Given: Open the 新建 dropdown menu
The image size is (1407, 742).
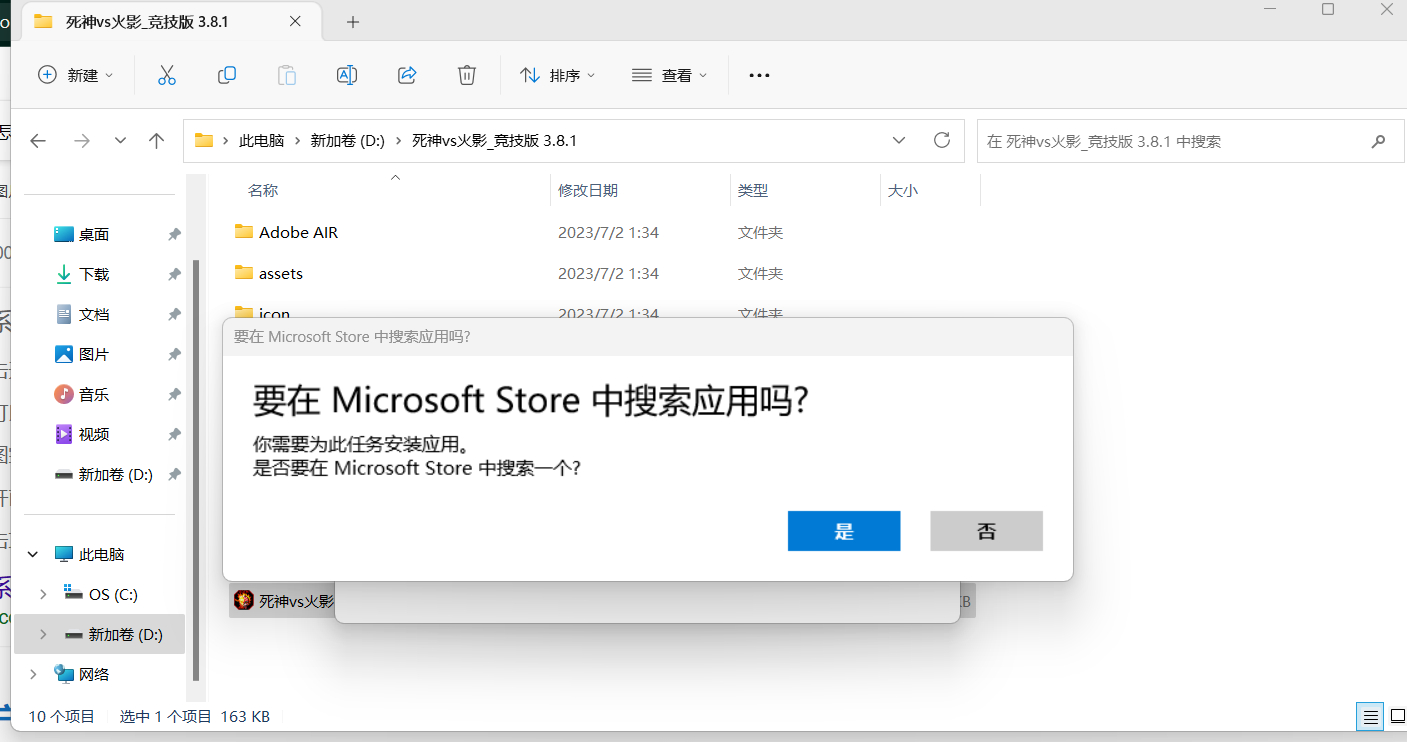Looking at the screenshot, I should point(76,75).
